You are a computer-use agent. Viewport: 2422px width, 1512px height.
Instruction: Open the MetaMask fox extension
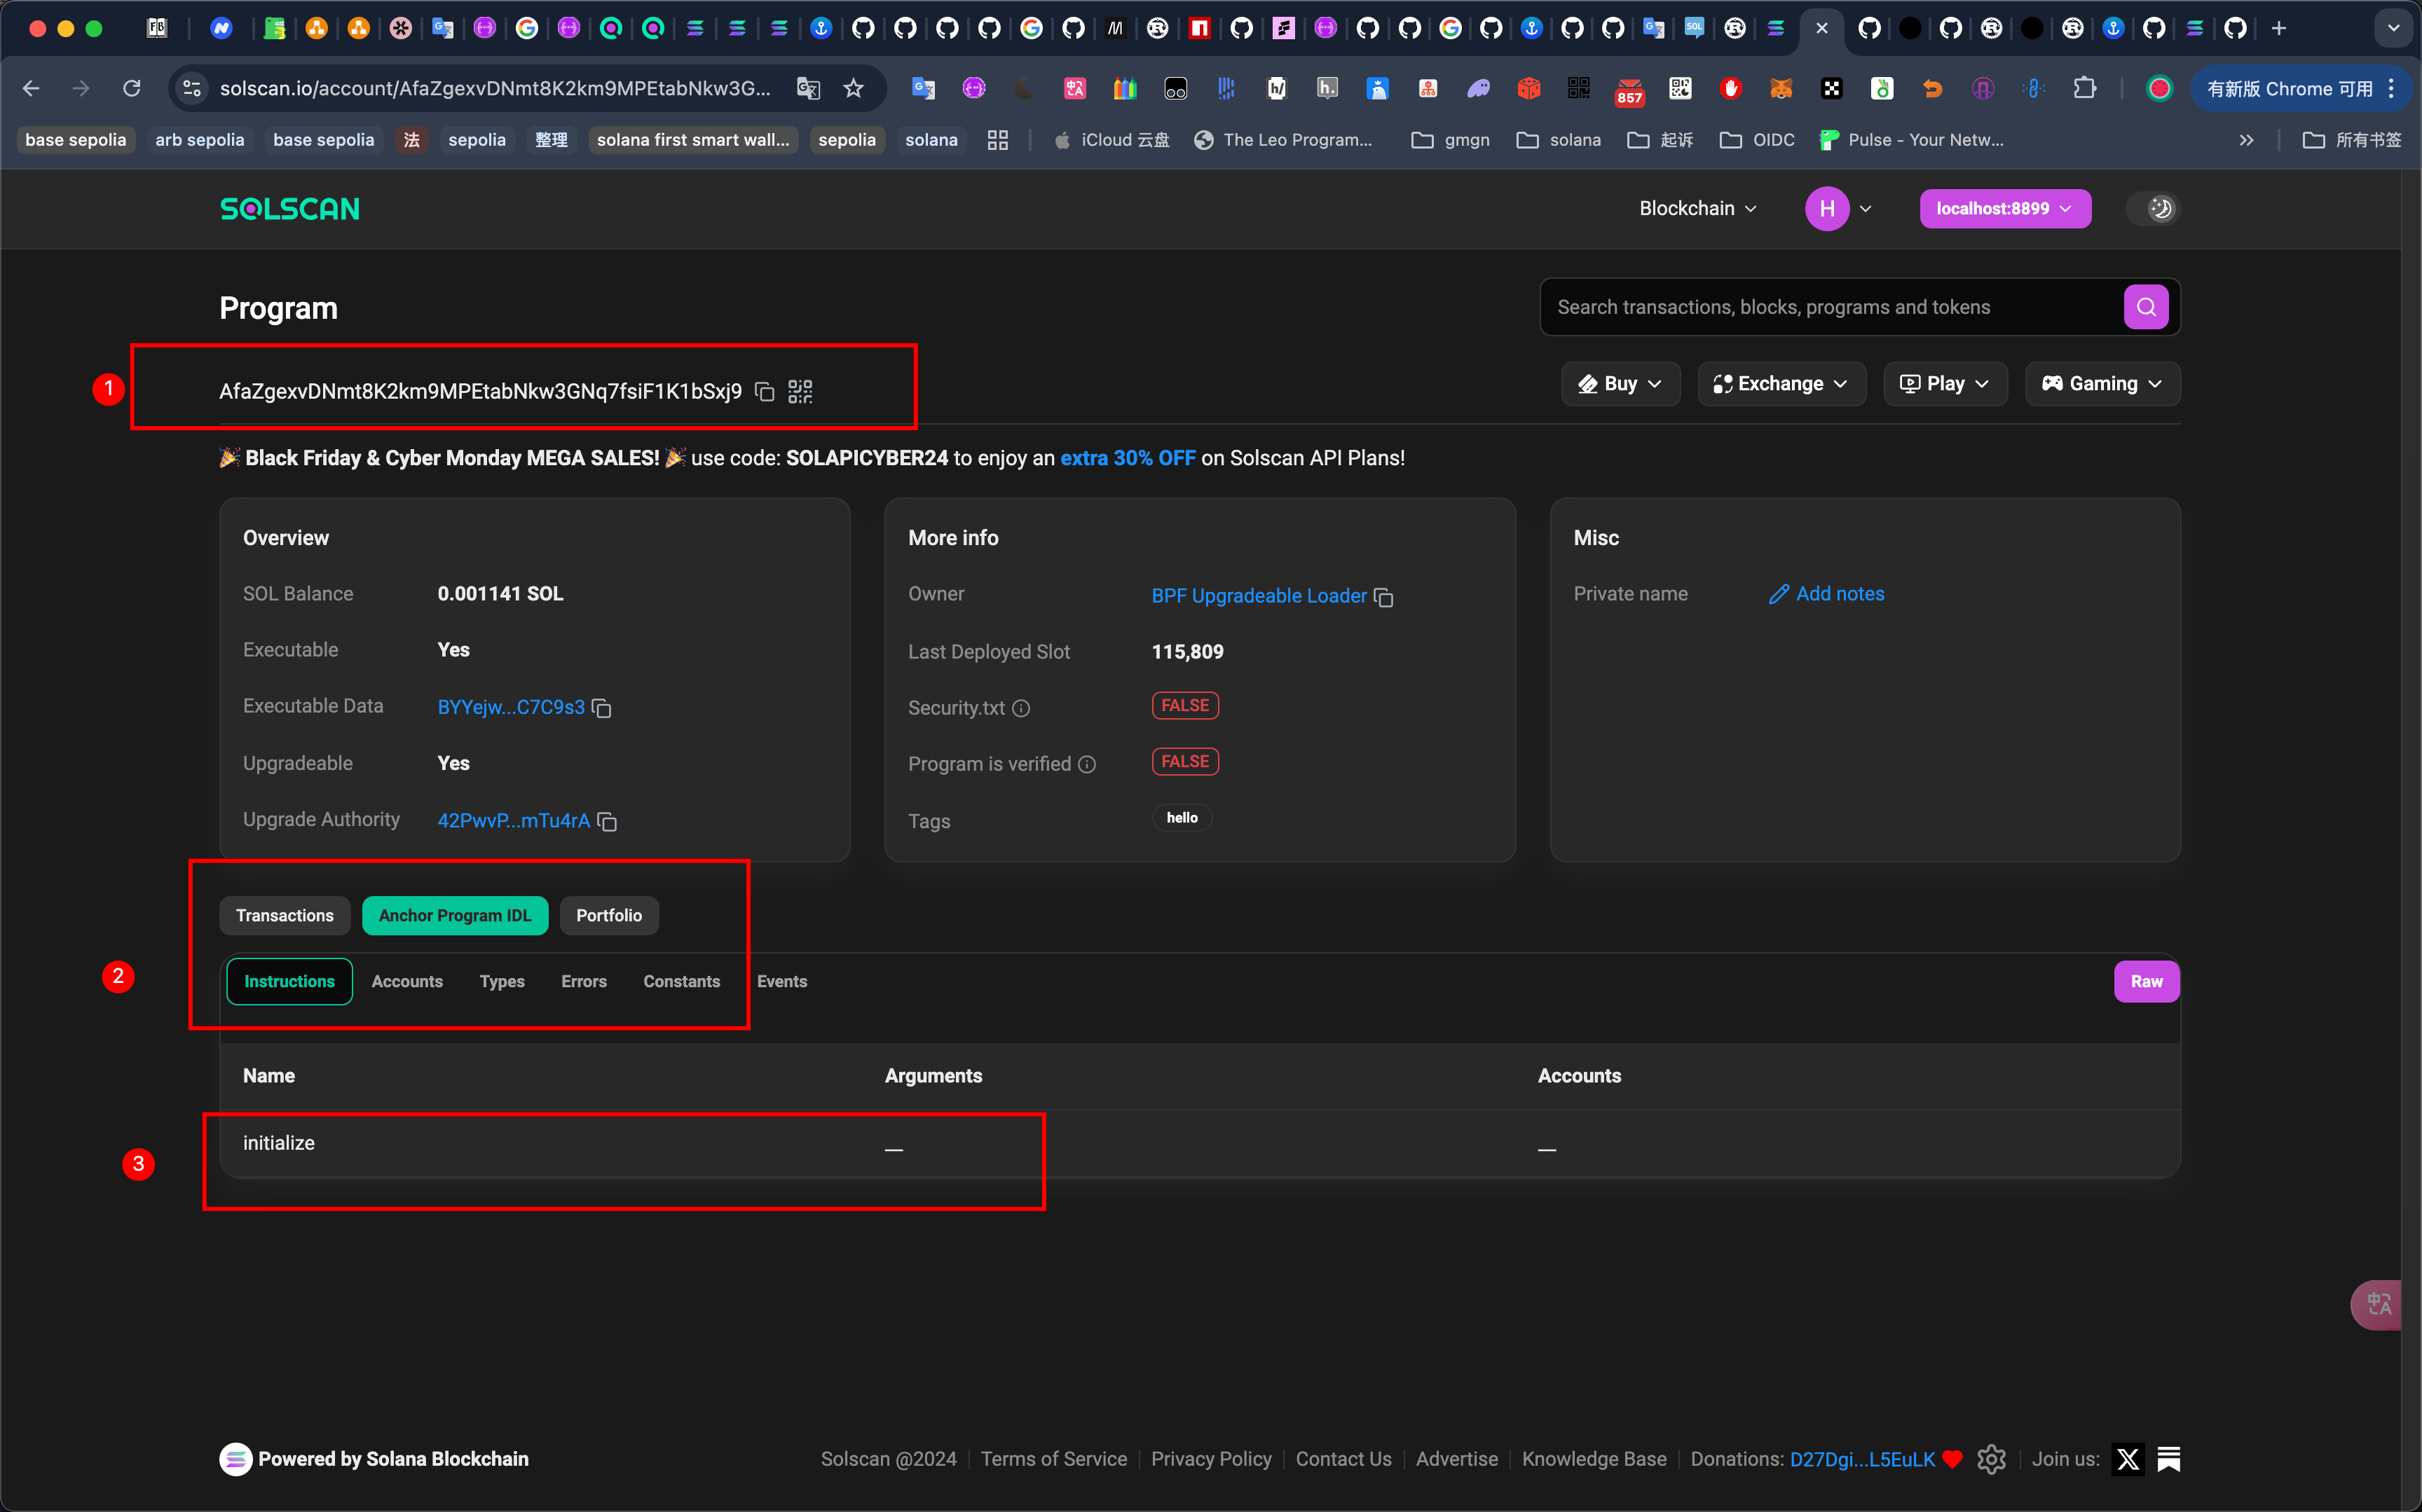point(1781,89)
